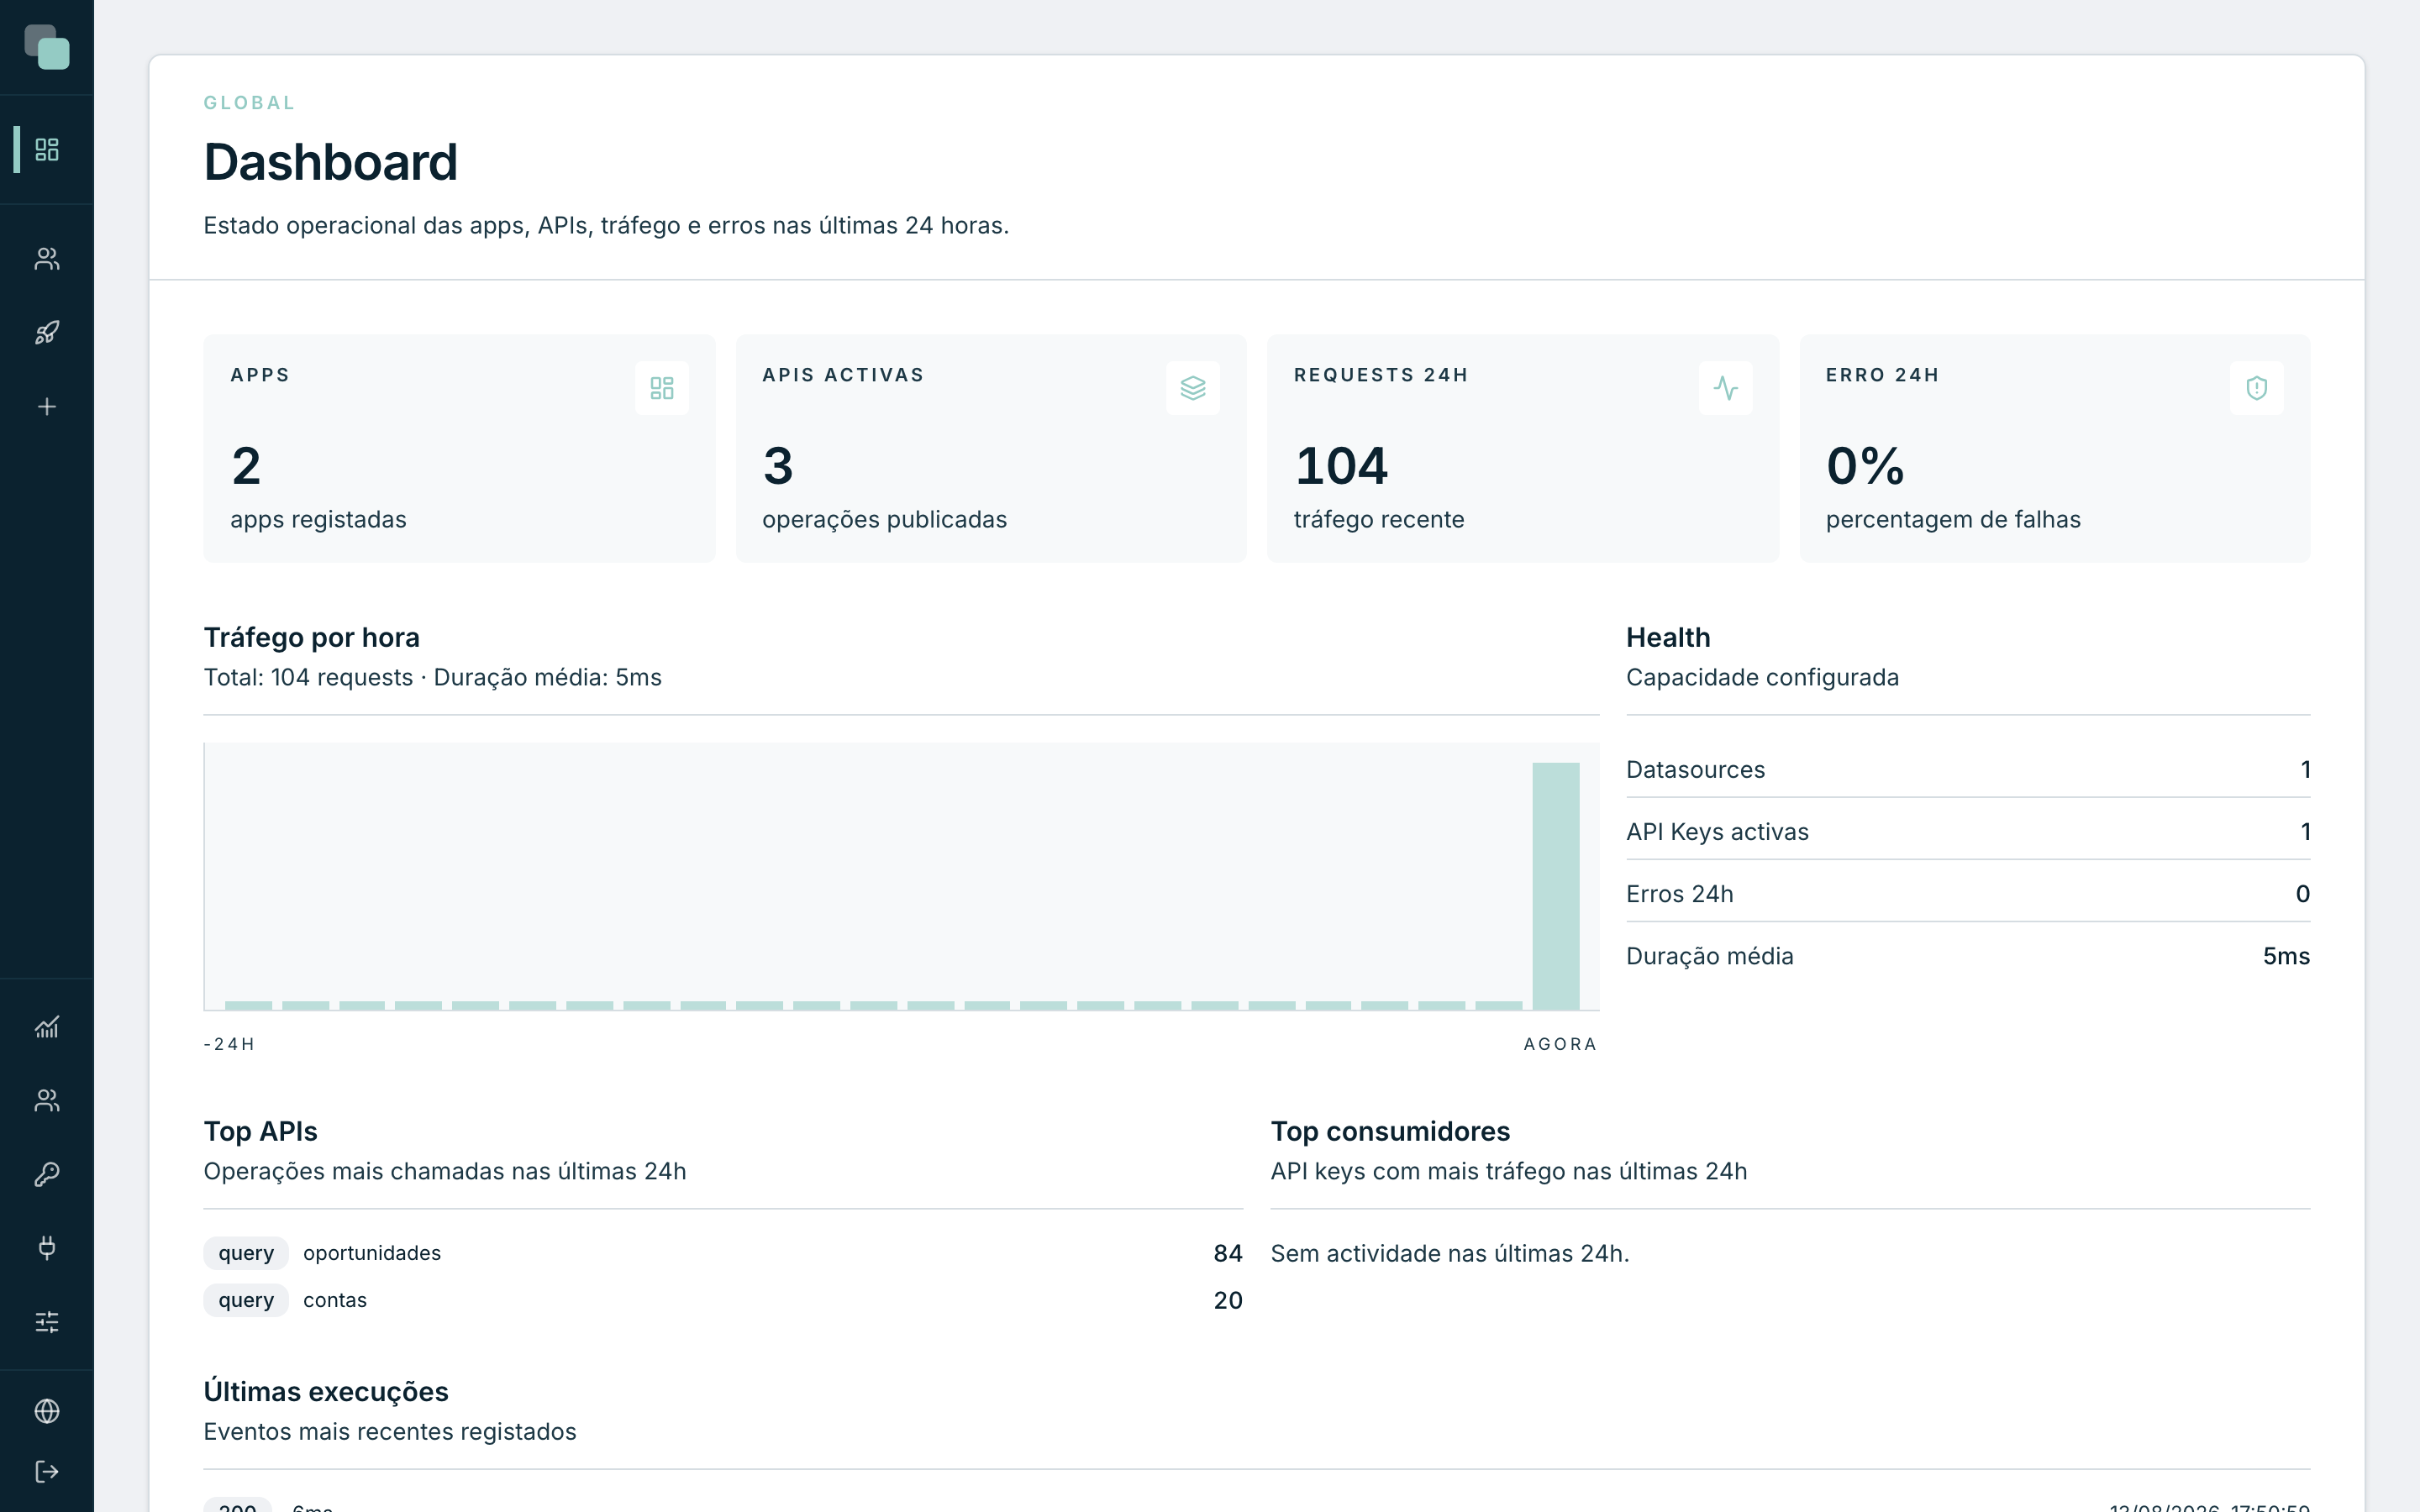
Task: Open the sliders settings icon
Action: tap(47, 1322)
